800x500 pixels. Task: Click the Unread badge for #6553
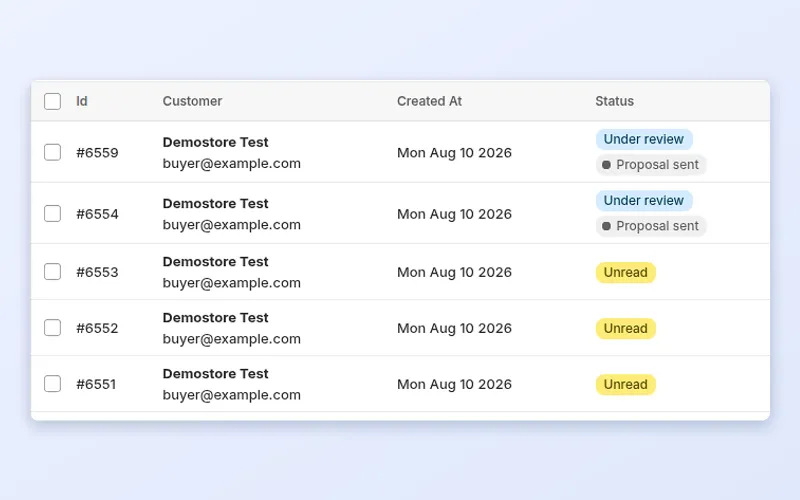626,272
